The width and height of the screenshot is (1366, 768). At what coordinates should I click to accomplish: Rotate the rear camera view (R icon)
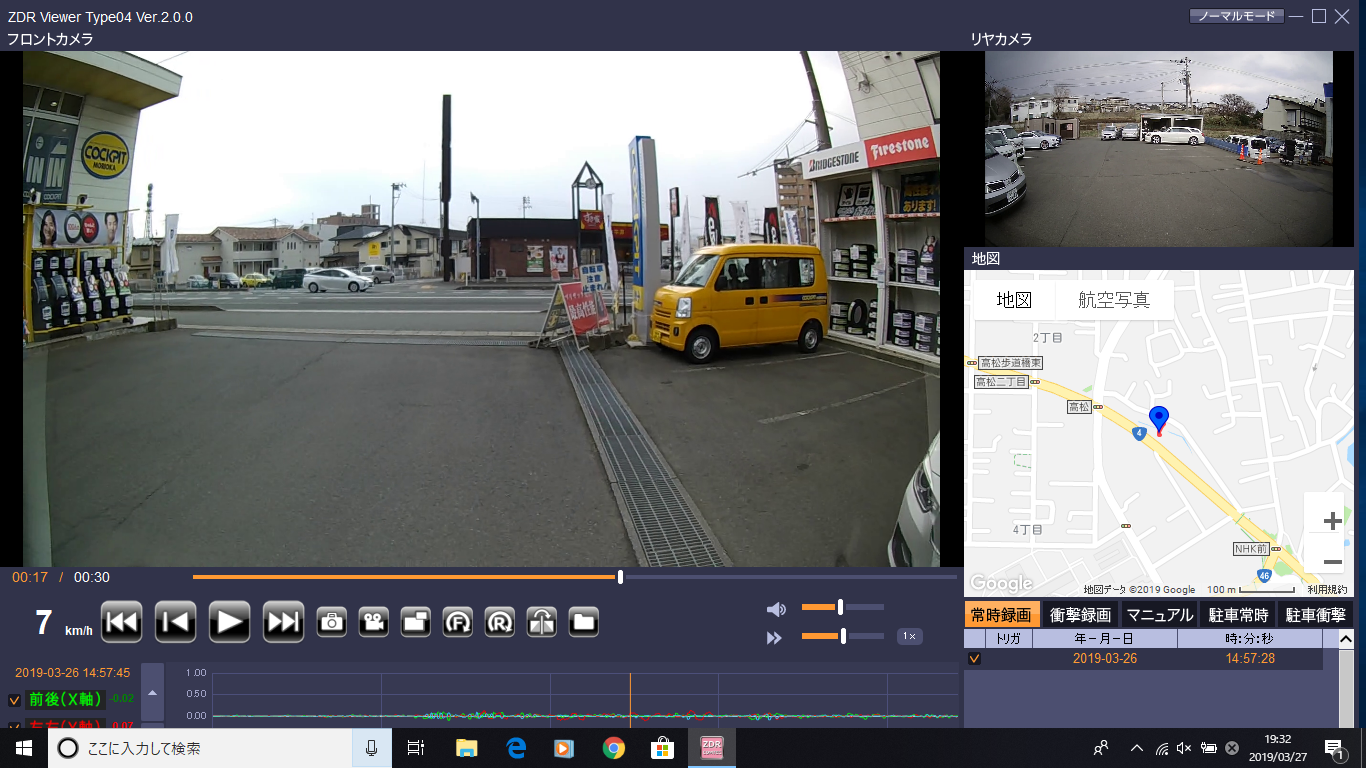click(499, 622)
